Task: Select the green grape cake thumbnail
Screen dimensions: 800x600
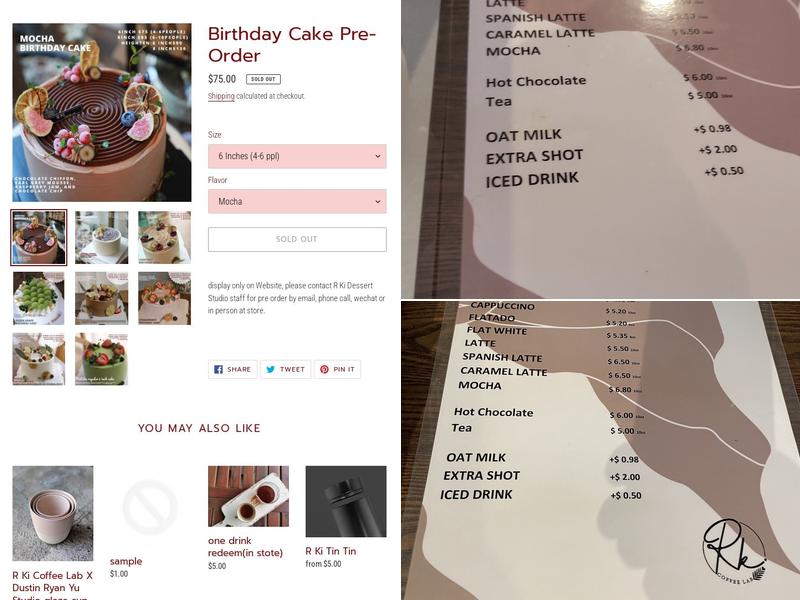Action: click(39, 298)
